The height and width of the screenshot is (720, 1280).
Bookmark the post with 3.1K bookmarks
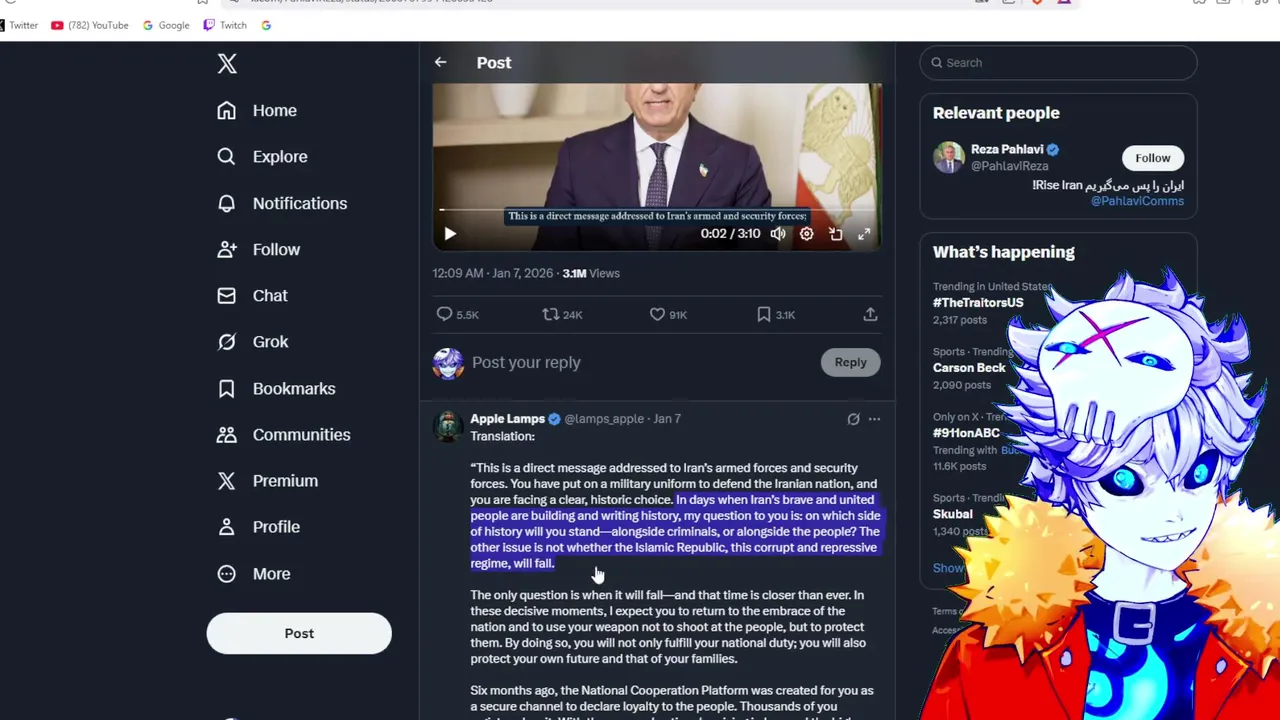pyautogui.click(x=775, y=314)
